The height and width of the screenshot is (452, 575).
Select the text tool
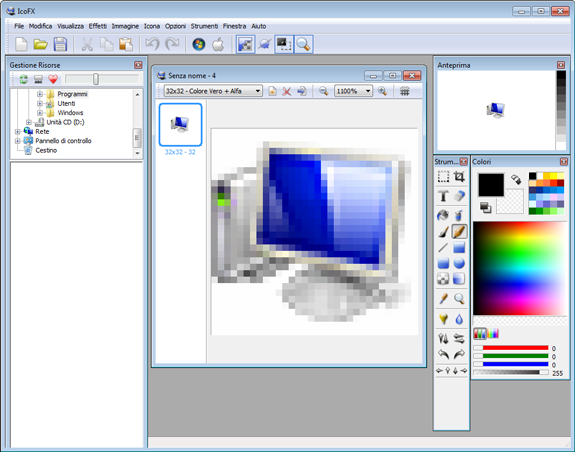pyautogui.click(x=443, y=196)
